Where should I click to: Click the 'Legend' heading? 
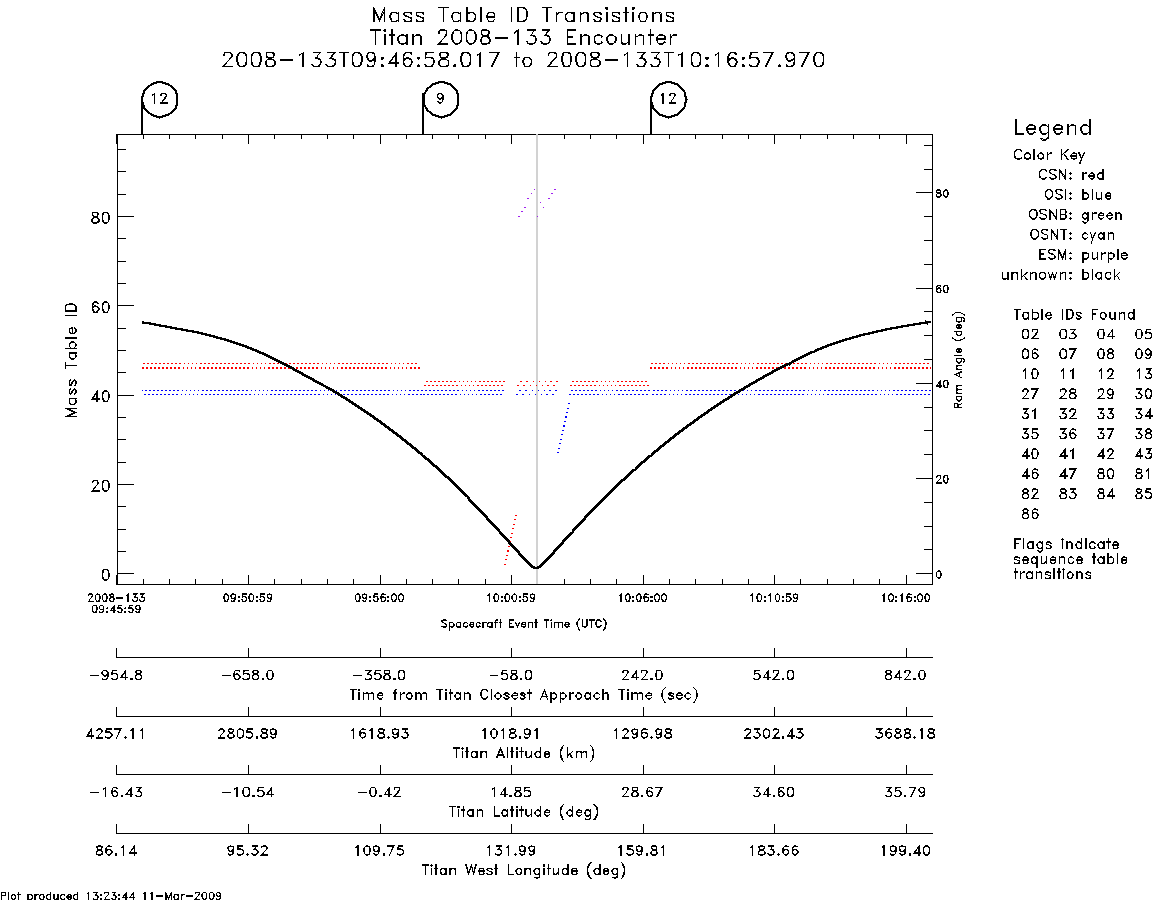pos(1052,129)
